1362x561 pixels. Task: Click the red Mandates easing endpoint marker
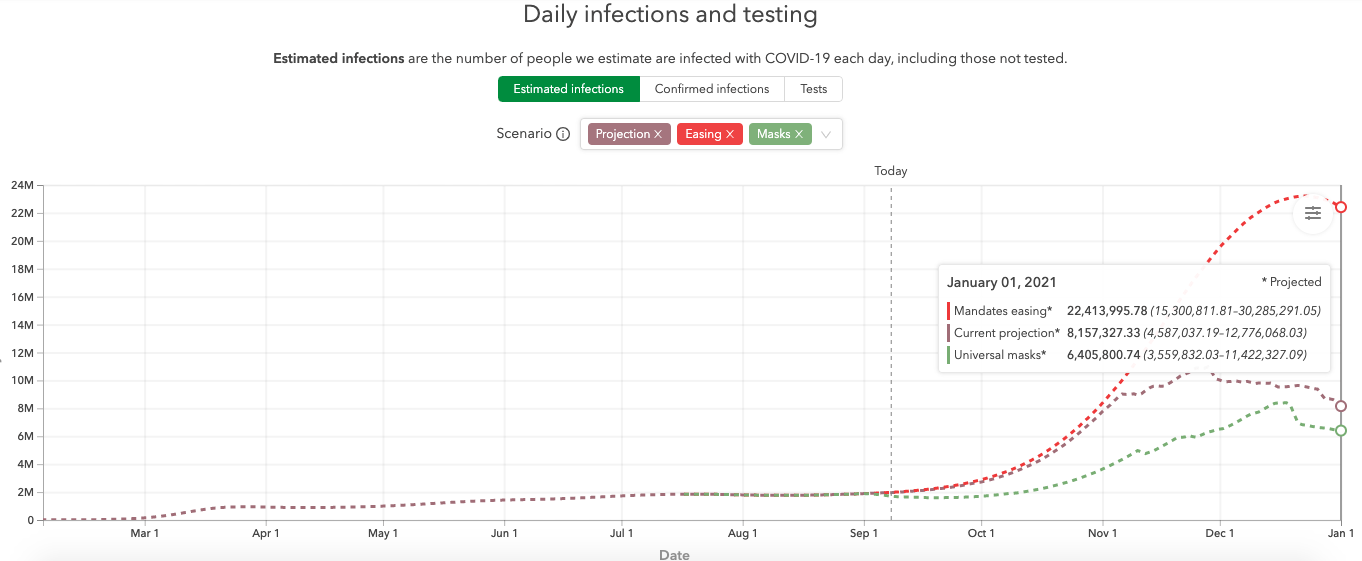[x=1341, y=207]
